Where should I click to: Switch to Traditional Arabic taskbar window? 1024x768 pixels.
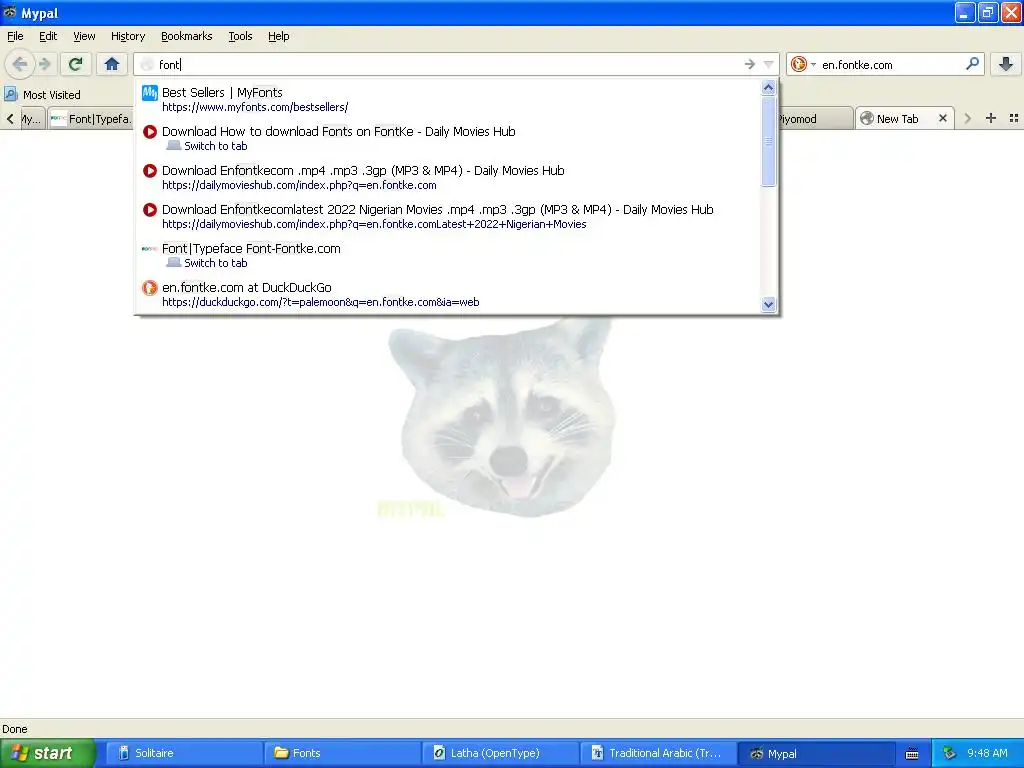(658, 753)
